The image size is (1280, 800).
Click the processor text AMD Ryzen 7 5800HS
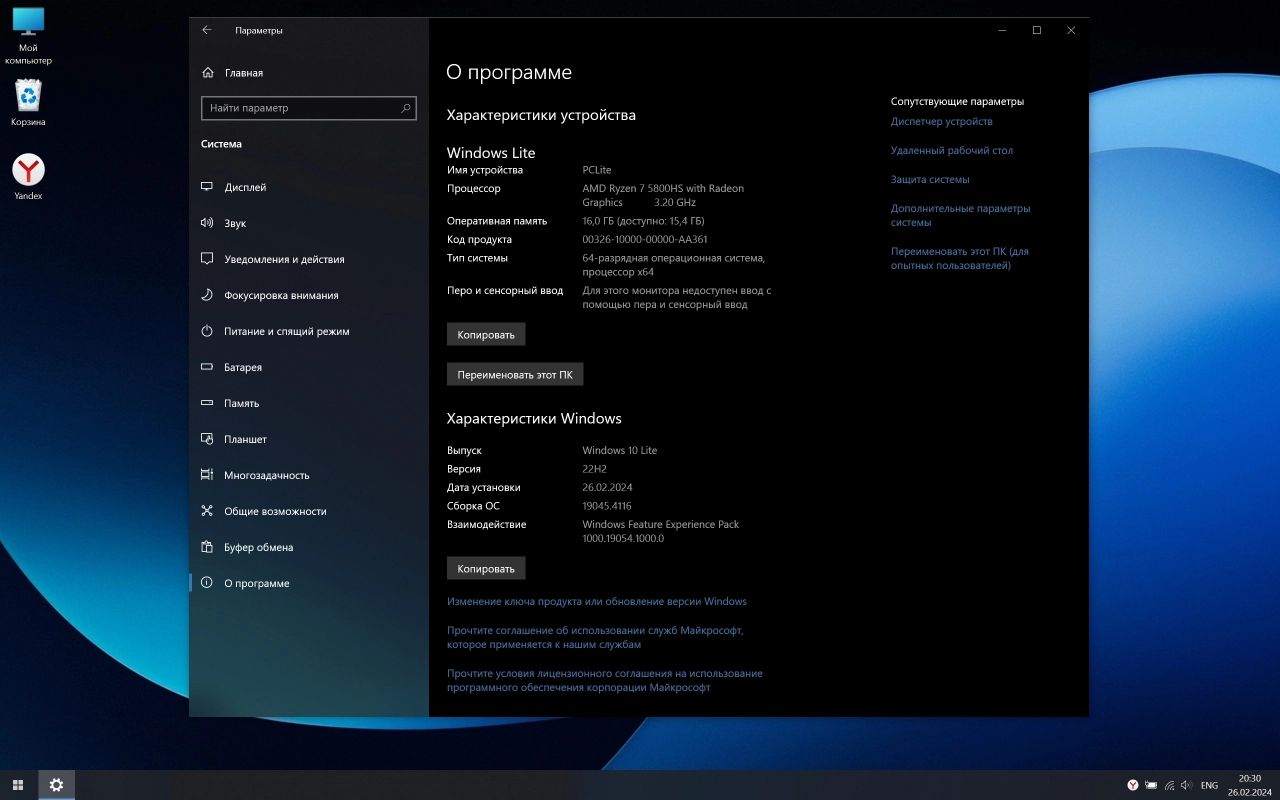[x=663, y=195]
